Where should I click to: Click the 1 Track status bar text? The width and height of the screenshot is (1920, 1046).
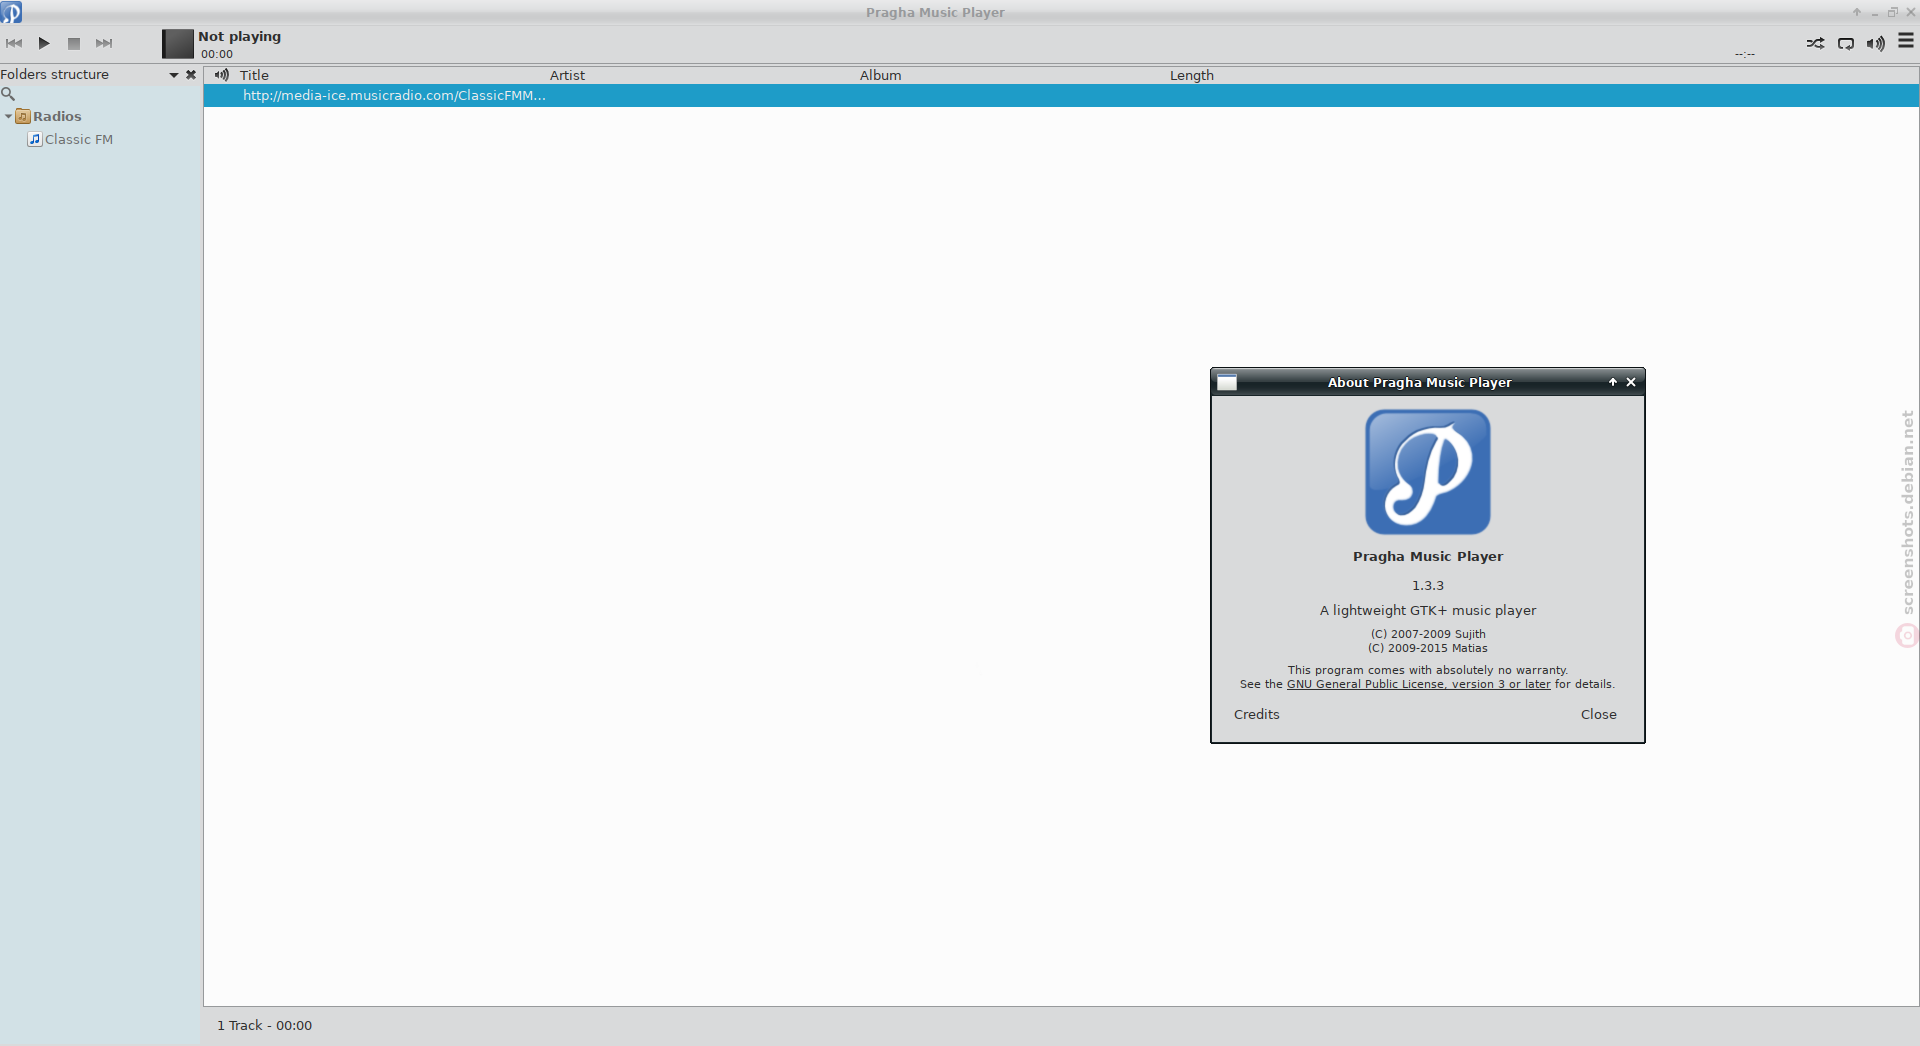pyautogui.click(x=265, y=1026)
